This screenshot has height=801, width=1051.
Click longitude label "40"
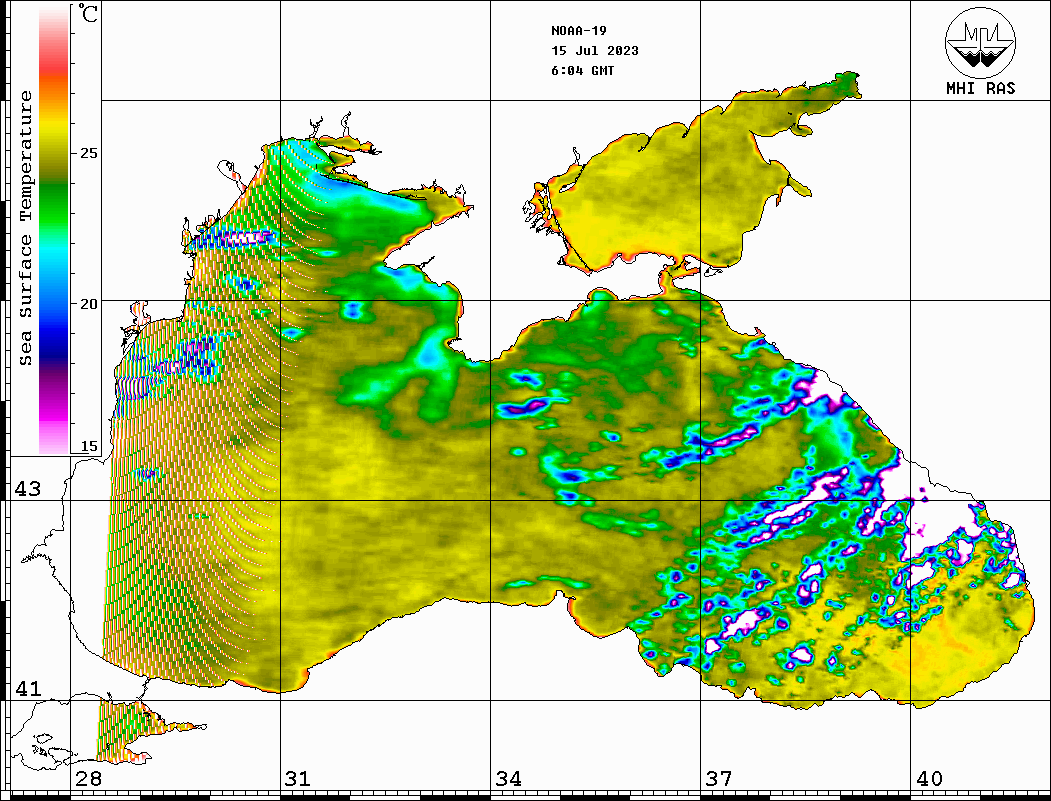click(x=929, y=778)
